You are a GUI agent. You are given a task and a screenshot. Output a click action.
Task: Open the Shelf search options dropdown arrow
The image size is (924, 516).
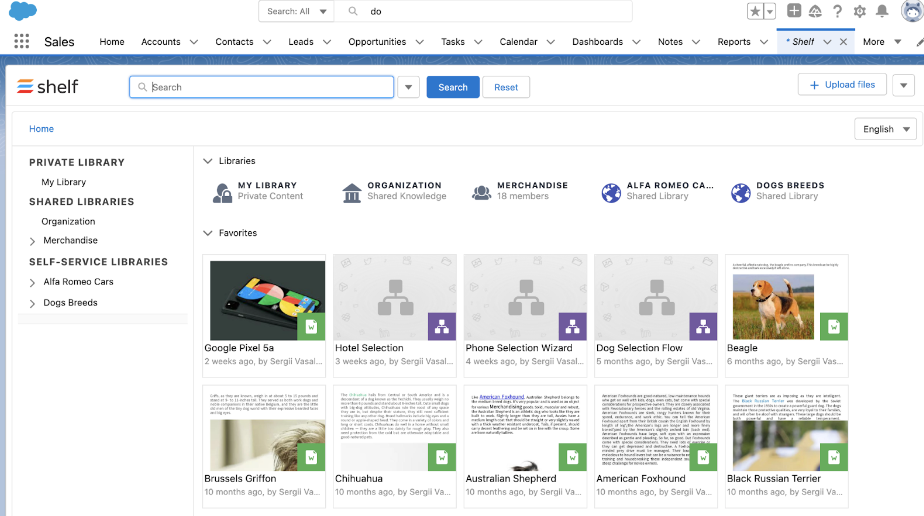[x=408, y=87]
